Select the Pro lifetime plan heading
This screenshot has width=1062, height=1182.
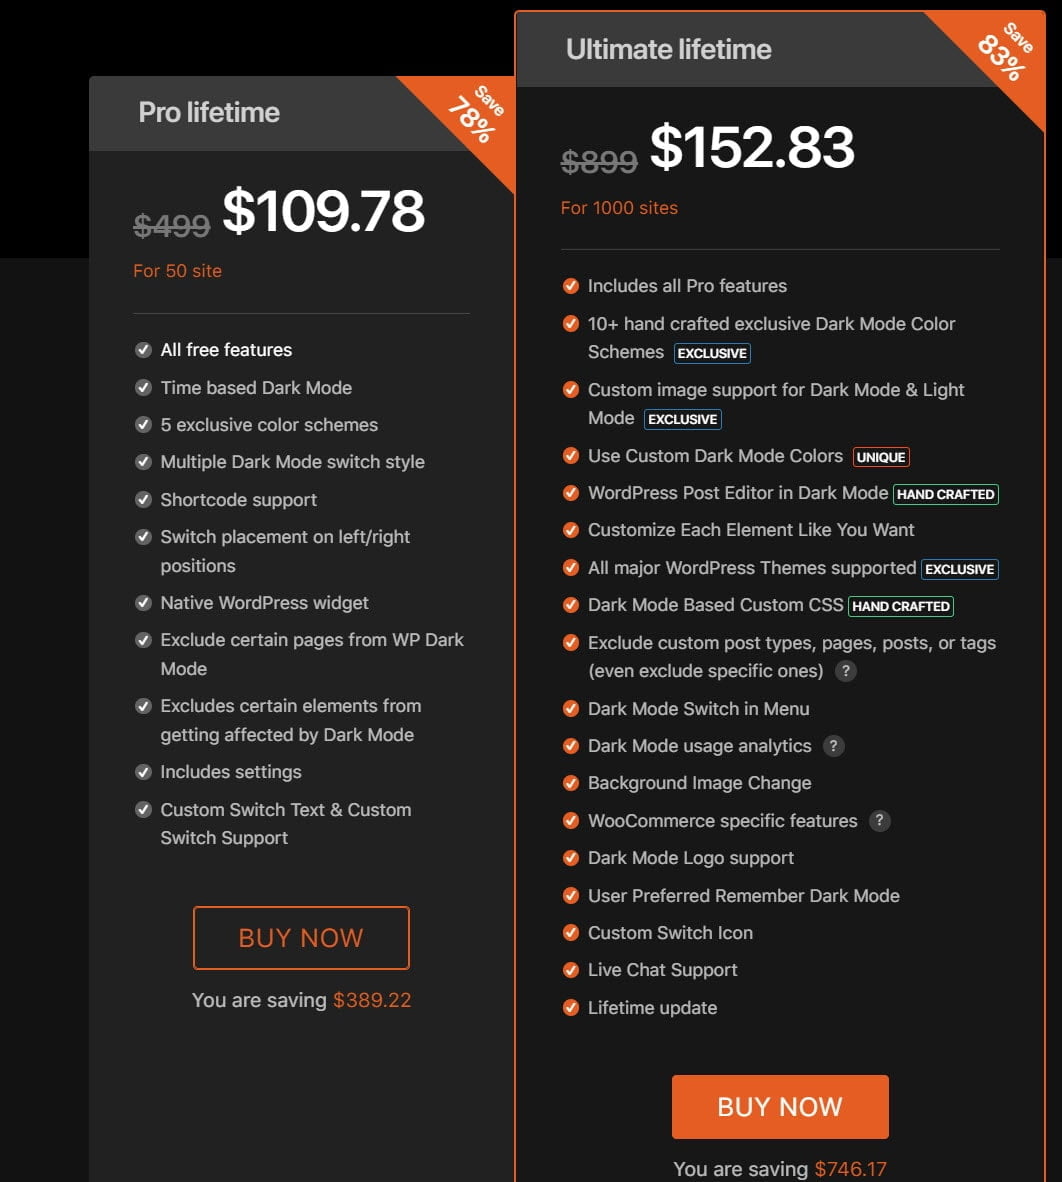(x=209, y=112)
